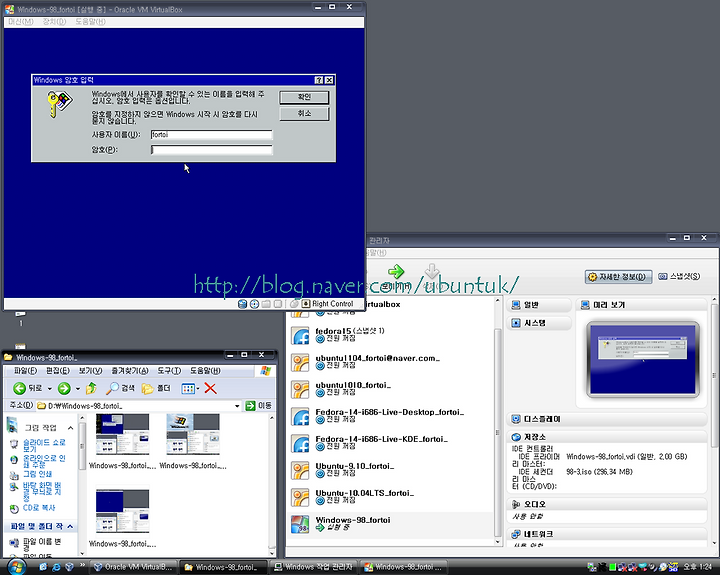This screenshot has width=720, height=575.
Task: Click the Explorer Back arrow icon
Action: [x=19, y=389]
